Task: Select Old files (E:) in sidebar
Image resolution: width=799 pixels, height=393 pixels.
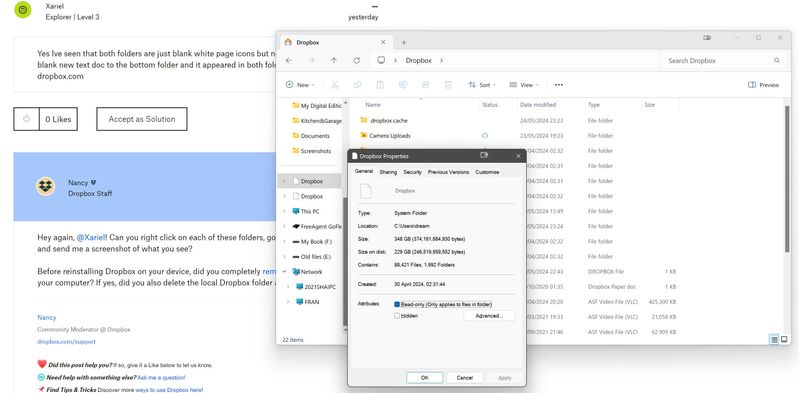Action: tap(311, 256)
